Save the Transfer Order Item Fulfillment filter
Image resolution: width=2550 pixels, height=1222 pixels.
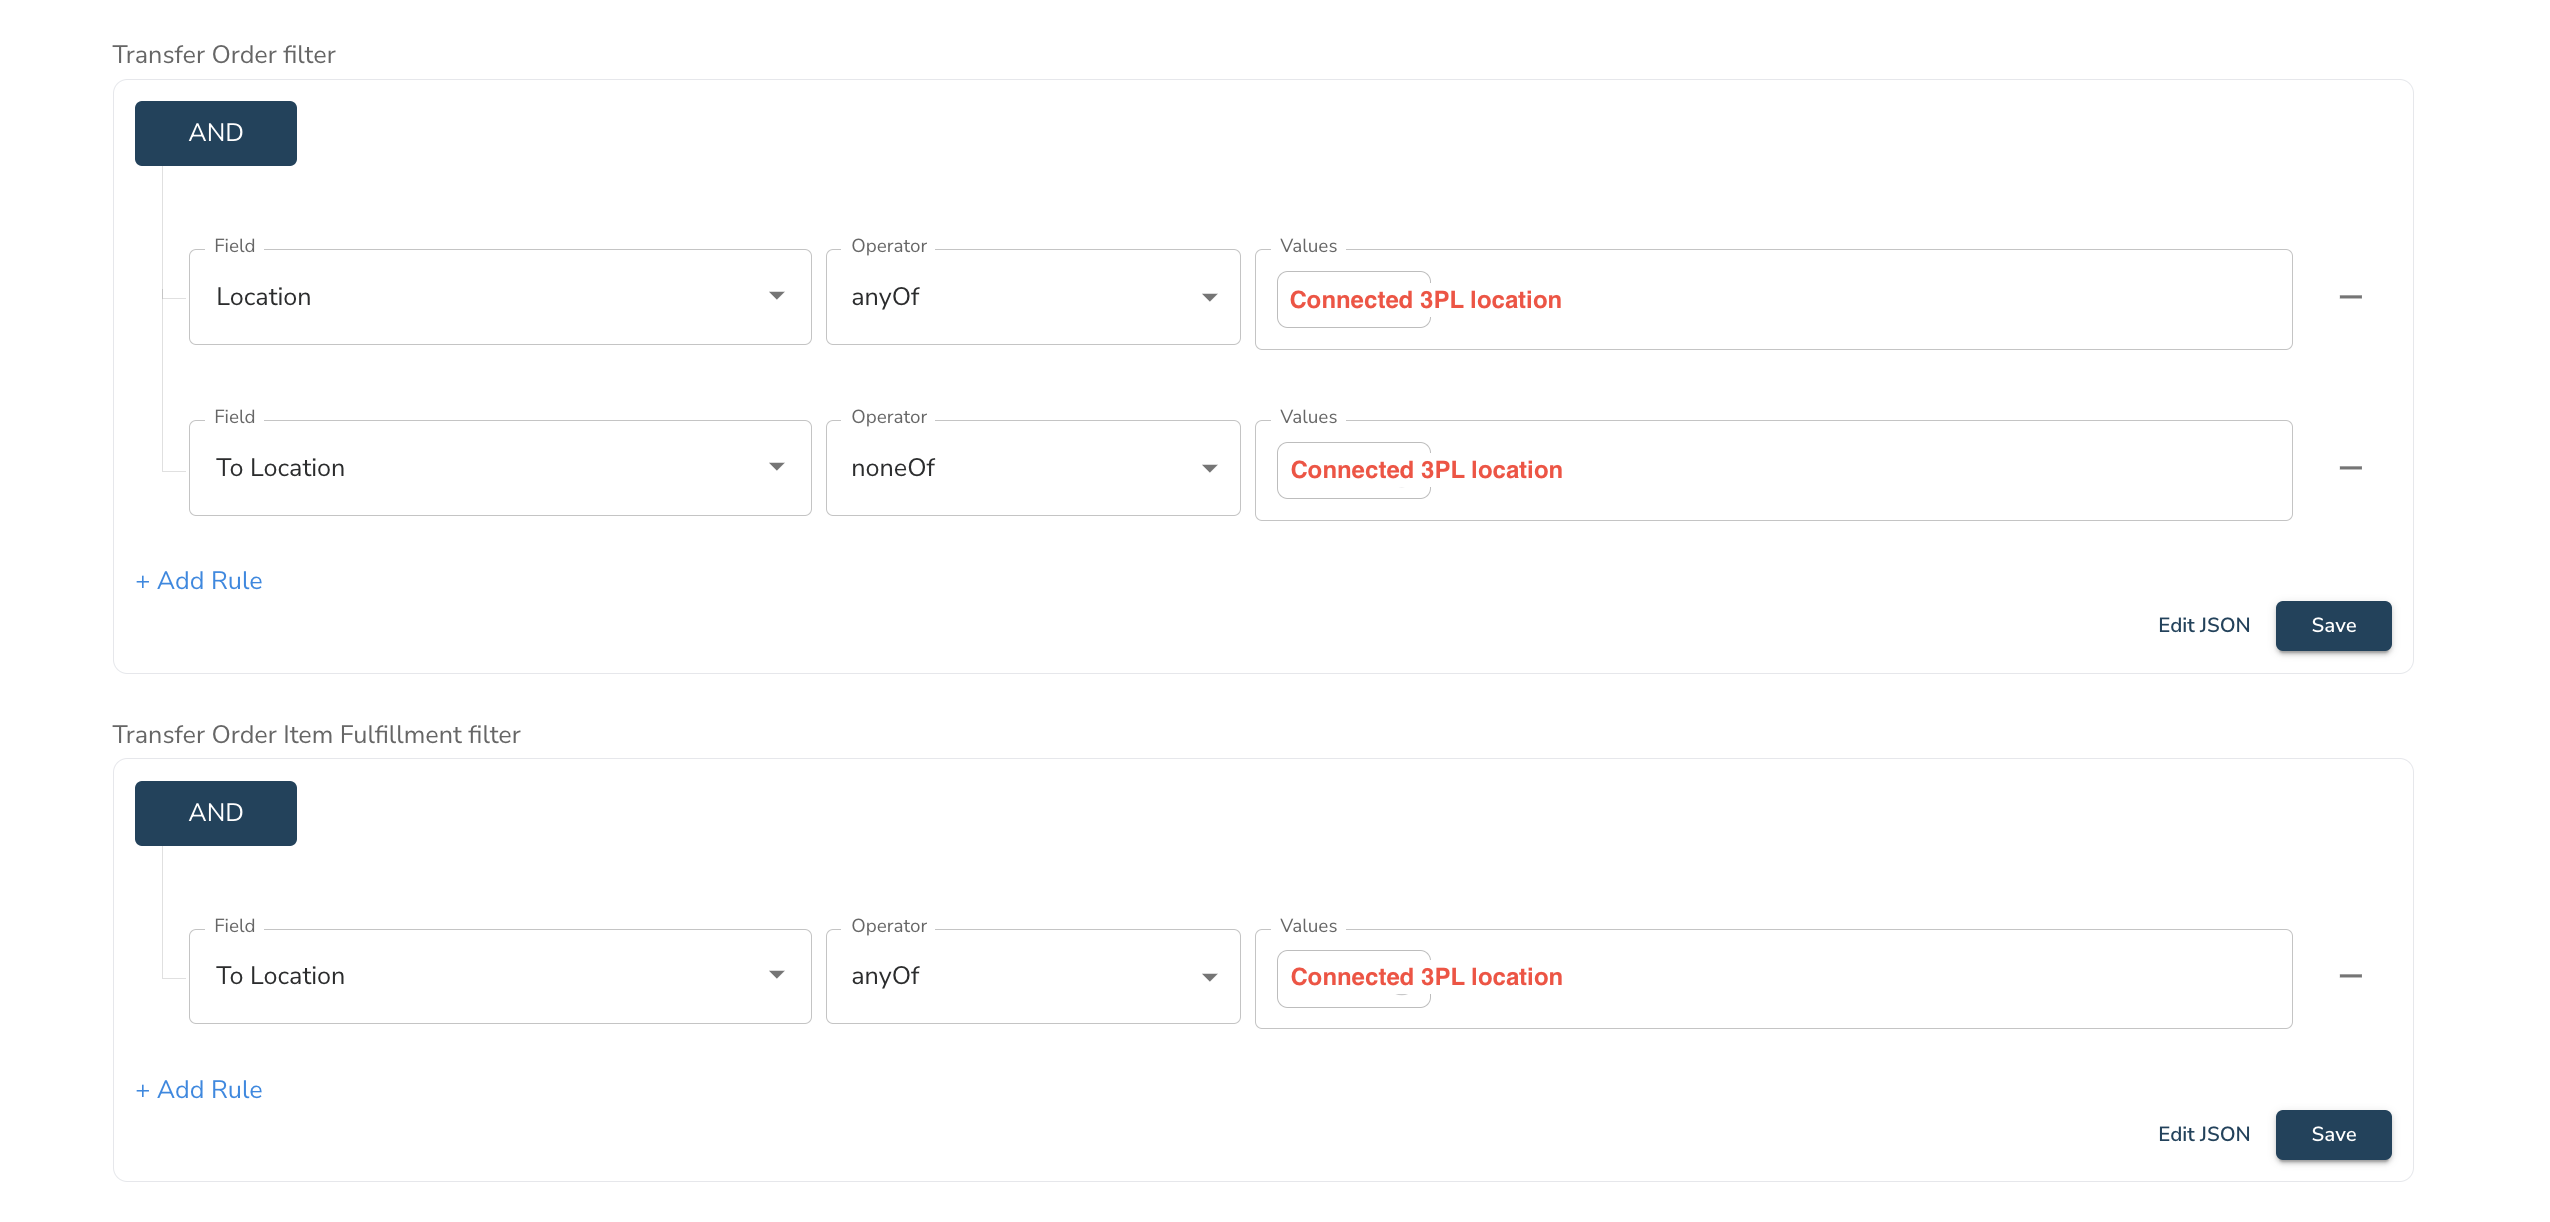tap(2333, 1135)
